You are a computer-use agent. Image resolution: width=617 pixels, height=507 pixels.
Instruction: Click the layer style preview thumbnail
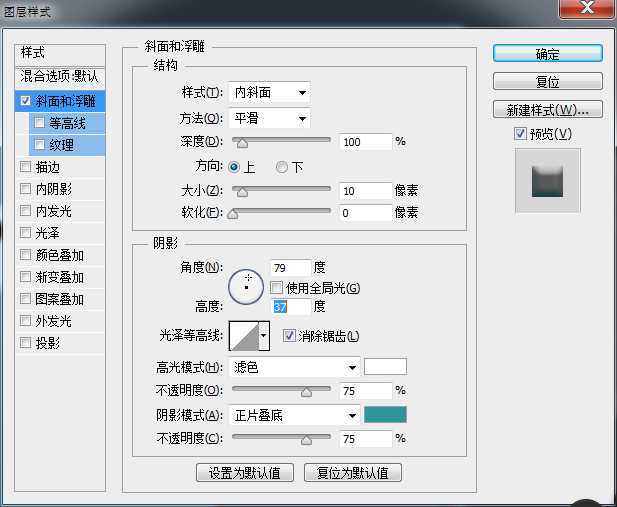[547, 181]
